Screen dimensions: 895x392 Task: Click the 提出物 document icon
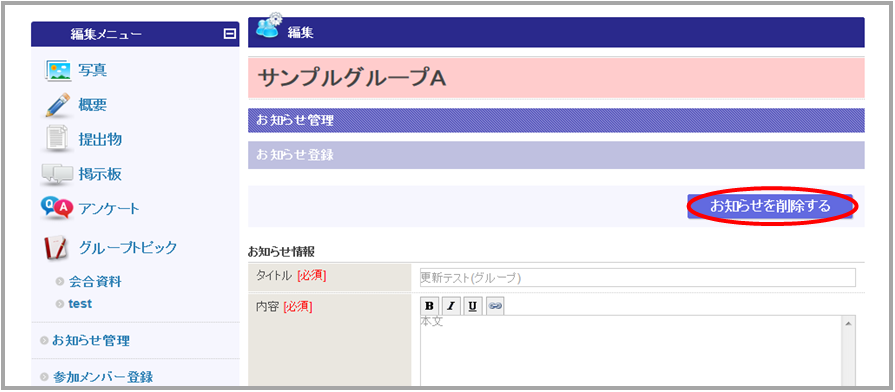(x=57, y=140)
